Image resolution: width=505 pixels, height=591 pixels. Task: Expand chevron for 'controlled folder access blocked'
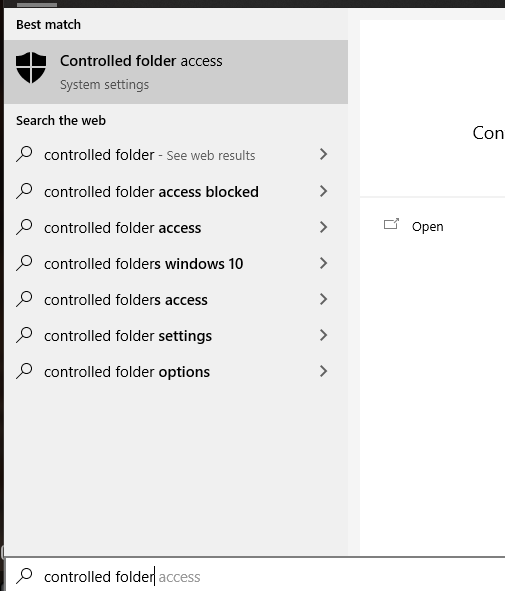coord(323,191)
